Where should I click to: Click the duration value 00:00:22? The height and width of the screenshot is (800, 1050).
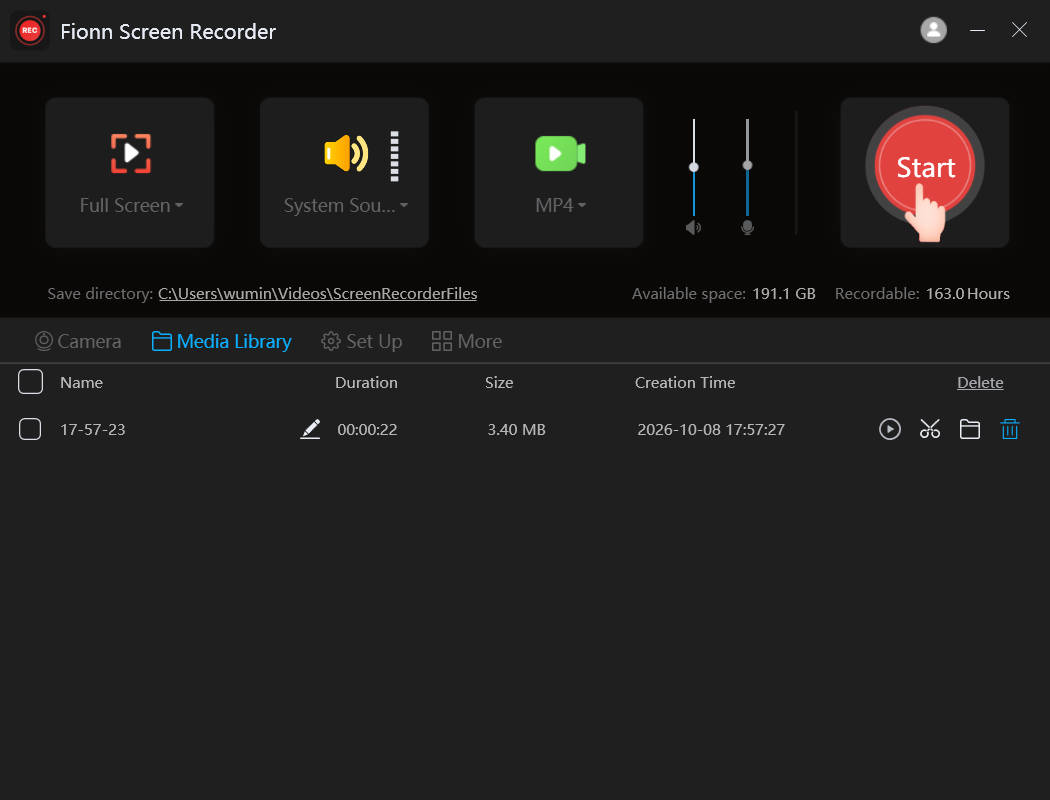tap(367, 430)
